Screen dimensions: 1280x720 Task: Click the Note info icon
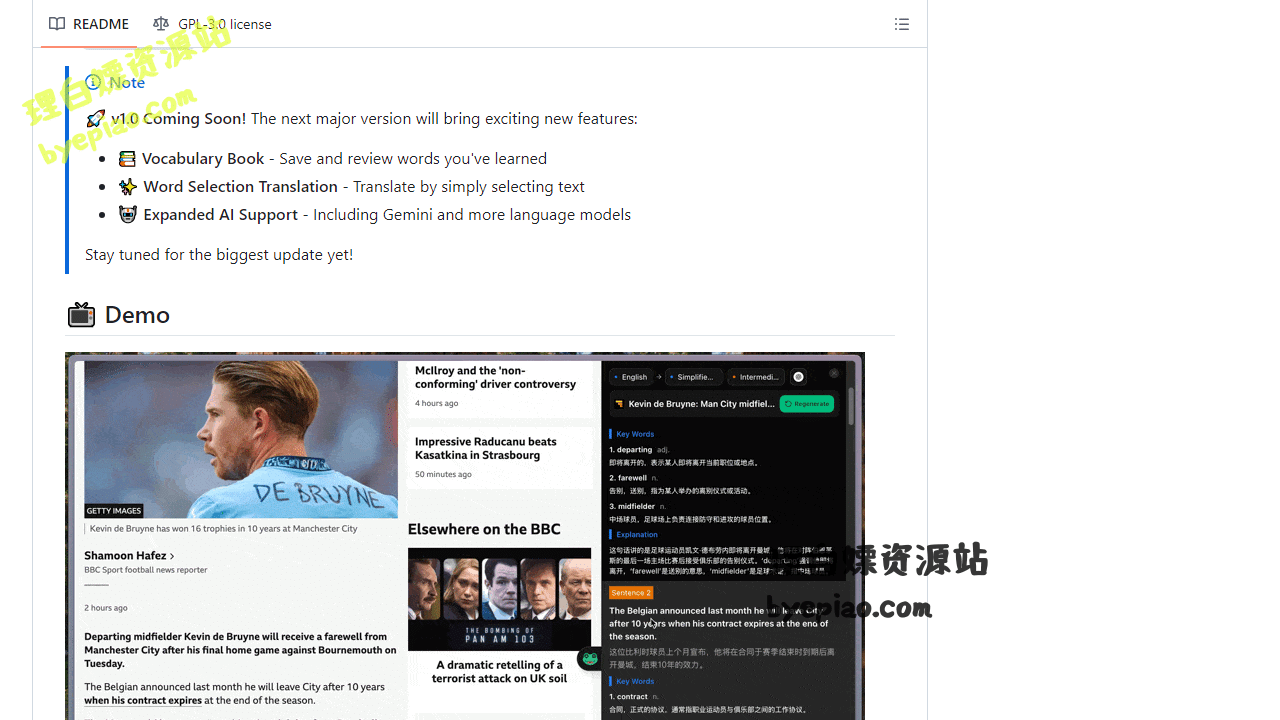coord(93,82)
